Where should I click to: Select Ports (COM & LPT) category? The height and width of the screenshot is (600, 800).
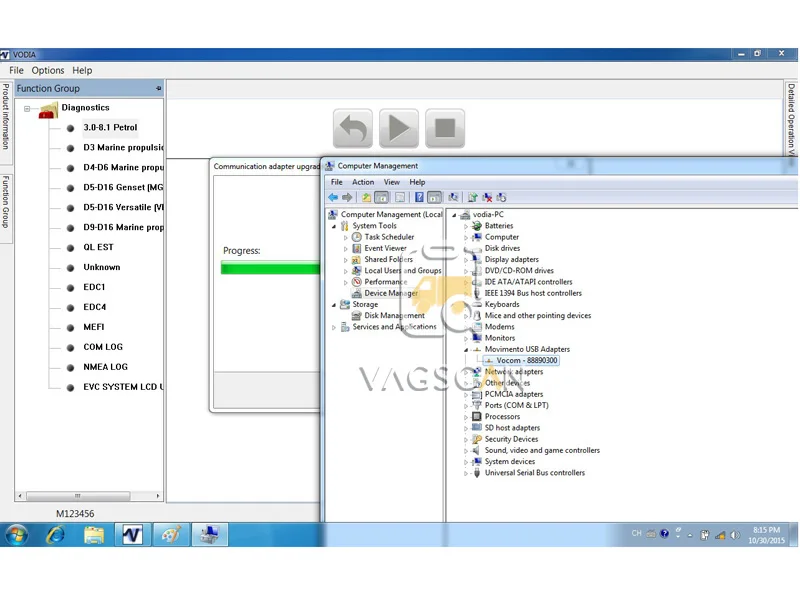(516, 405)
